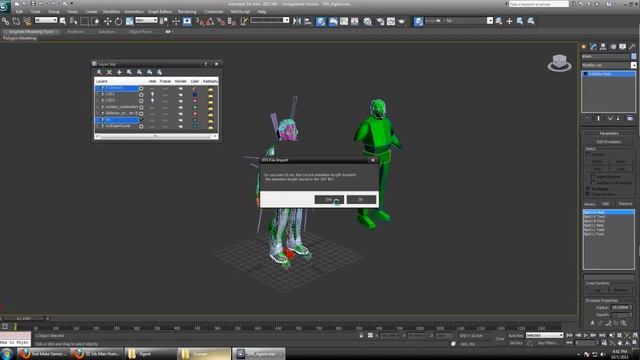
Task: Open the Motion tab in command panel
Action: point(613,47)
